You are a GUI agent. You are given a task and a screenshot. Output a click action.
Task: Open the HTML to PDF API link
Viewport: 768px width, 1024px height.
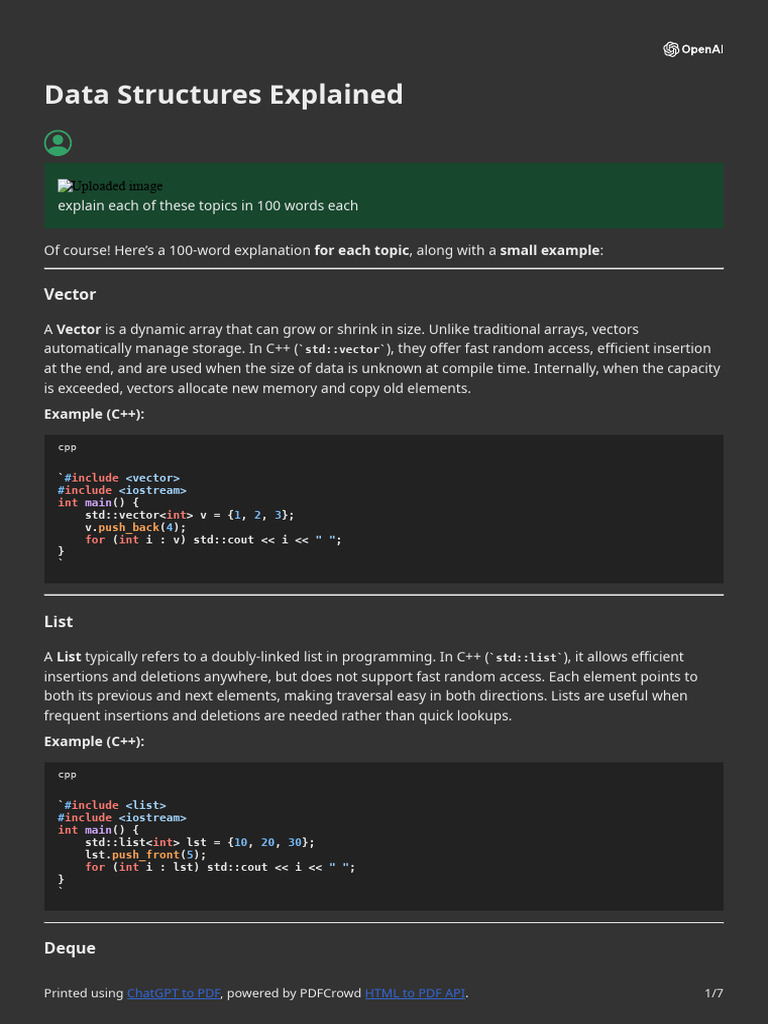415,993
